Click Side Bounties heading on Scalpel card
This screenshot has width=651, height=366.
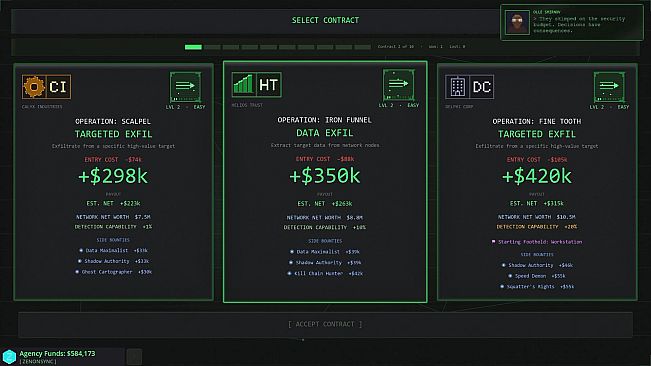pos(113,240)
